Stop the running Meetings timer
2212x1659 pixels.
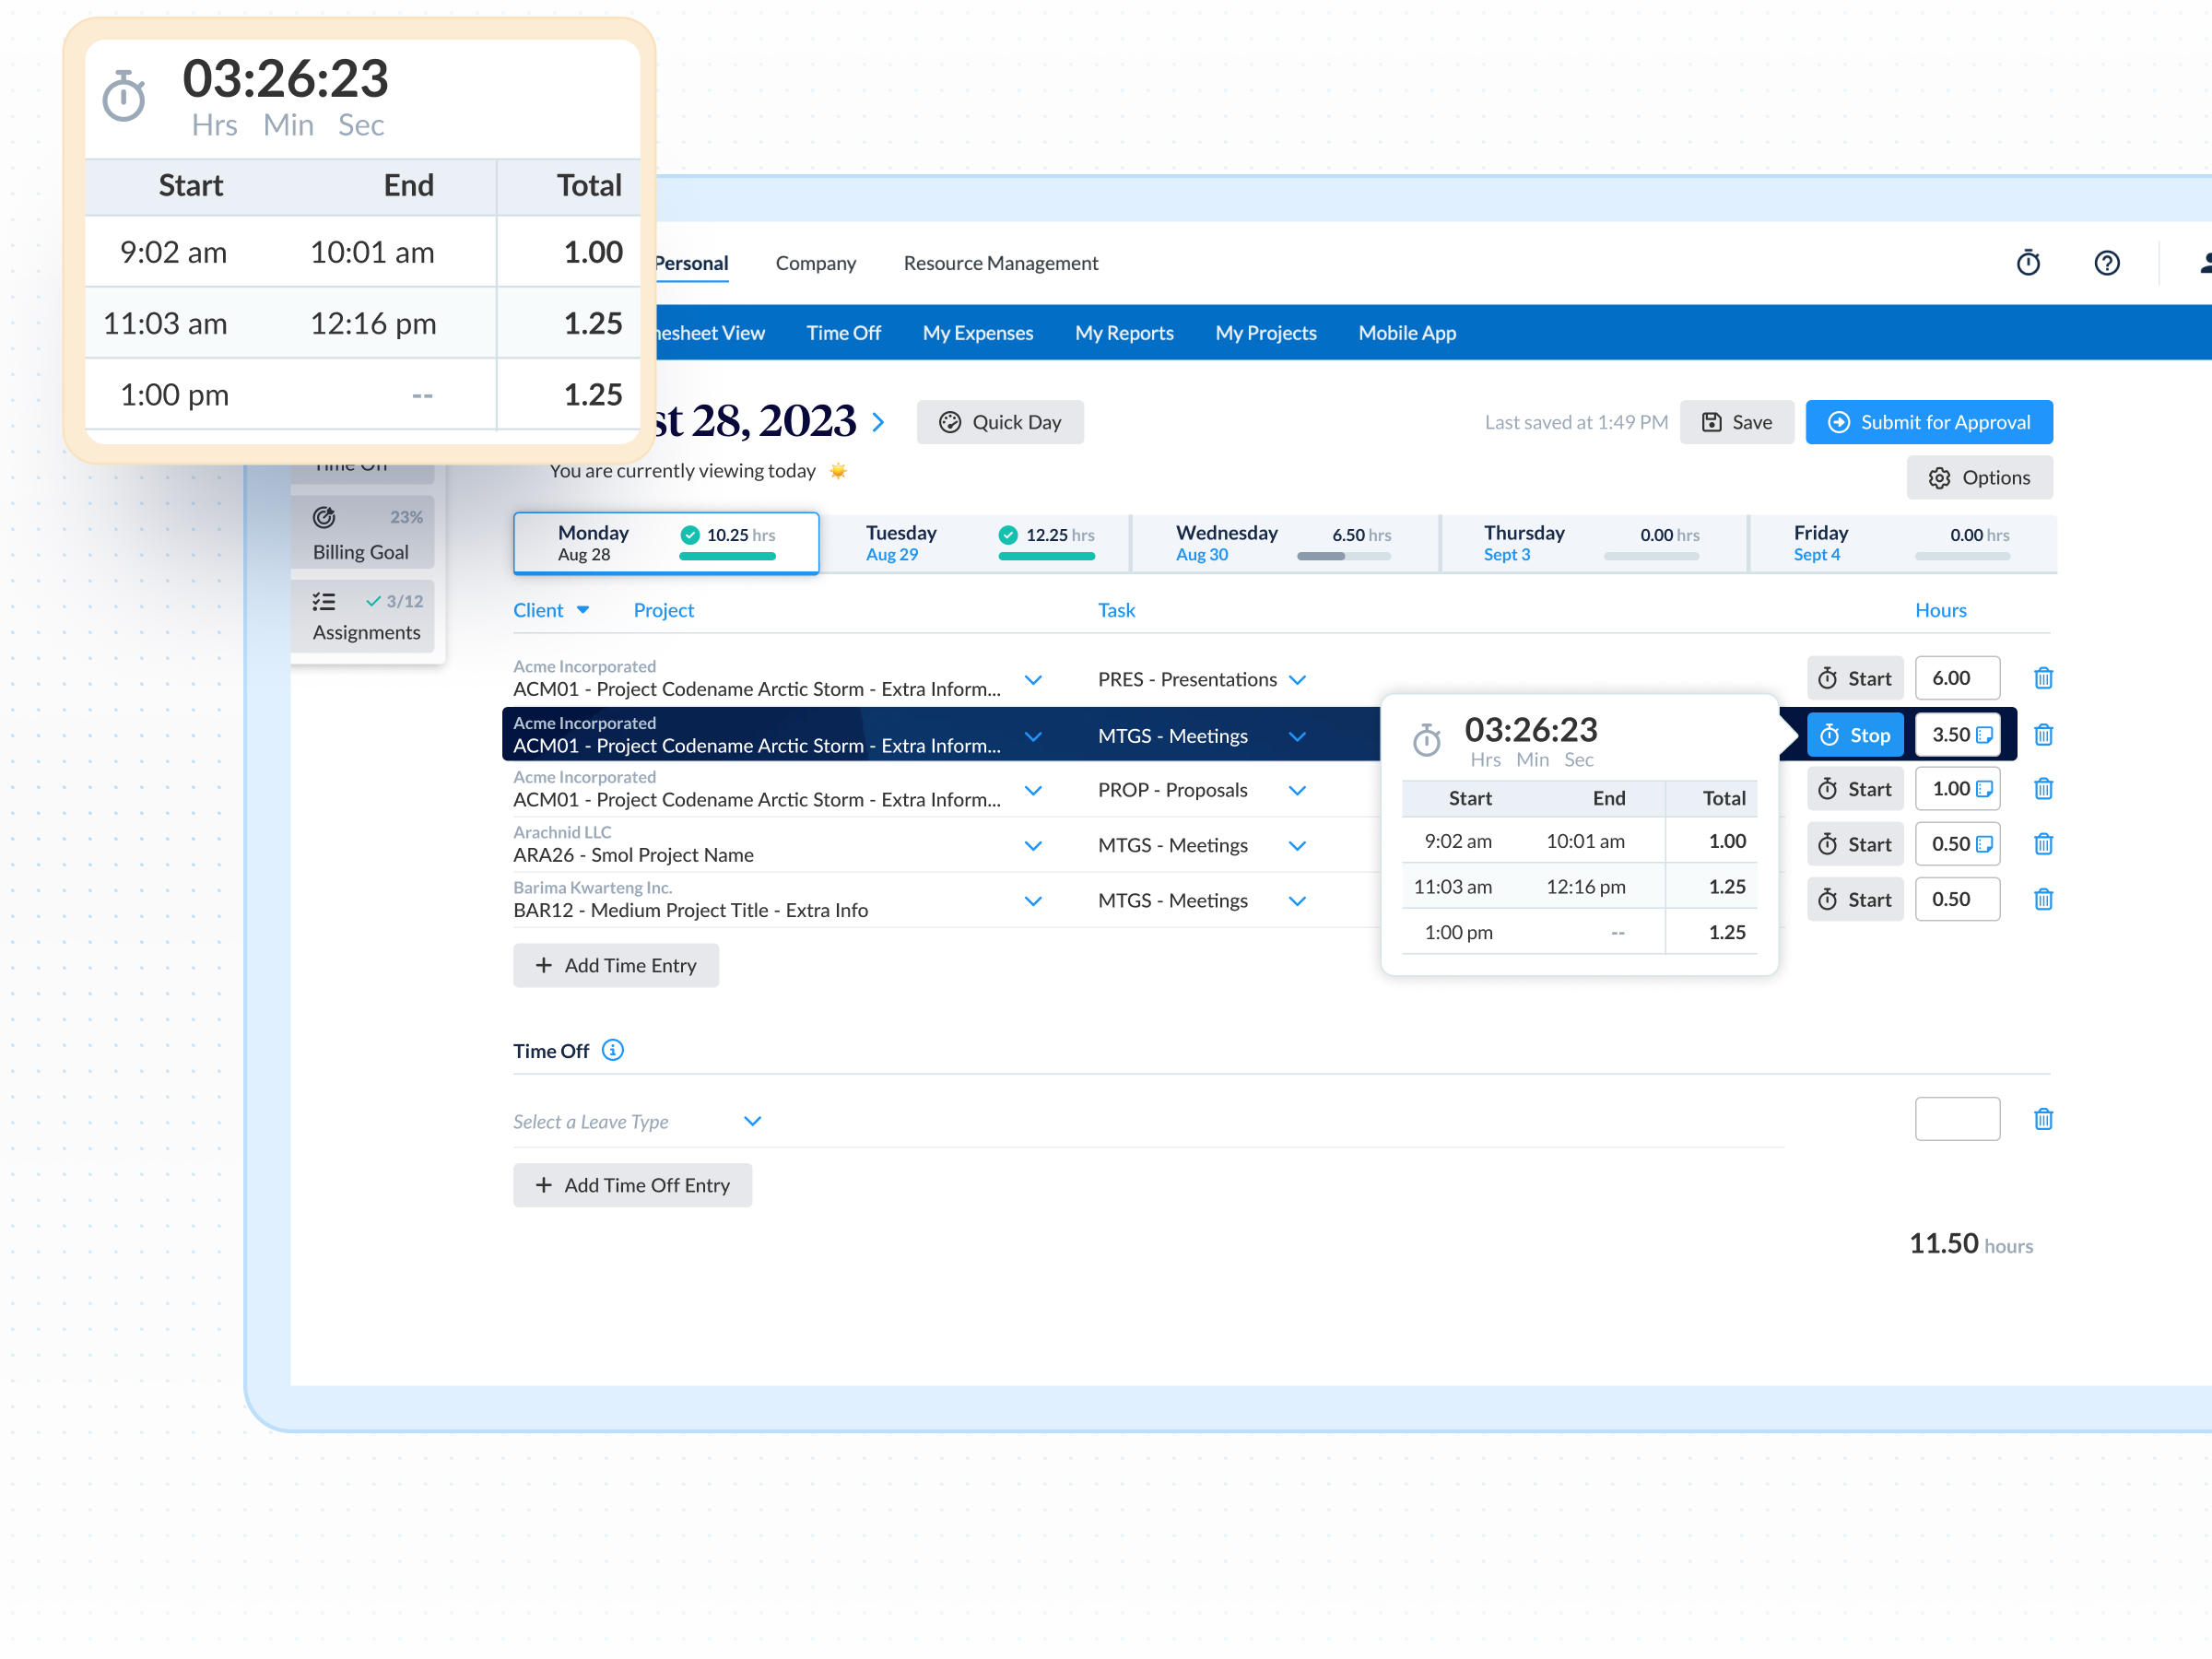(1854, 735)
